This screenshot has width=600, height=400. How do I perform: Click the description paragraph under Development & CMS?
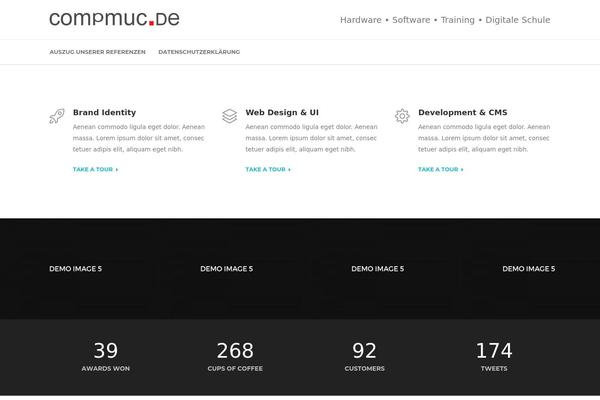(484, 138)
